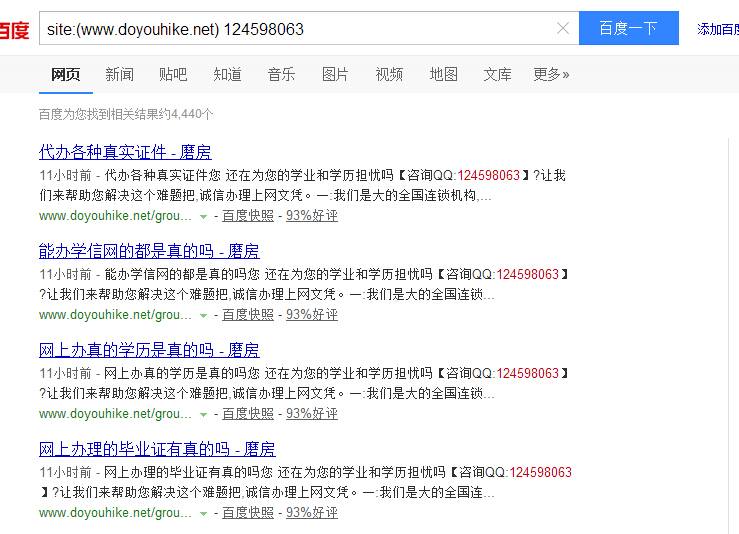Open result 网上办真的学历是真的吗 - 磨房
This screenshot has height=534, width=739.
coord(149,350)
